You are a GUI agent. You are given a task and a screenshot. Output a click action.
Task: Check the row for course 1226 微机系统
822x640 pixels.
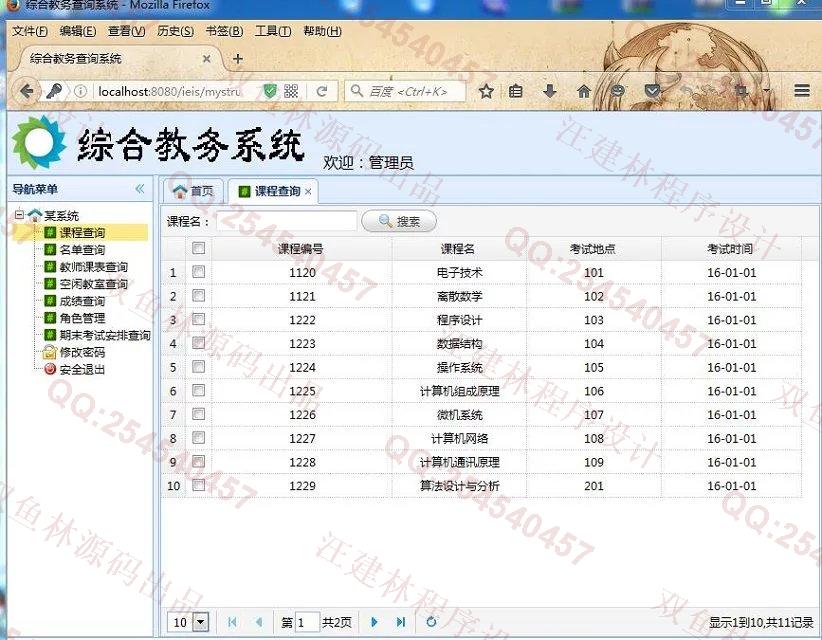(198, 414)
